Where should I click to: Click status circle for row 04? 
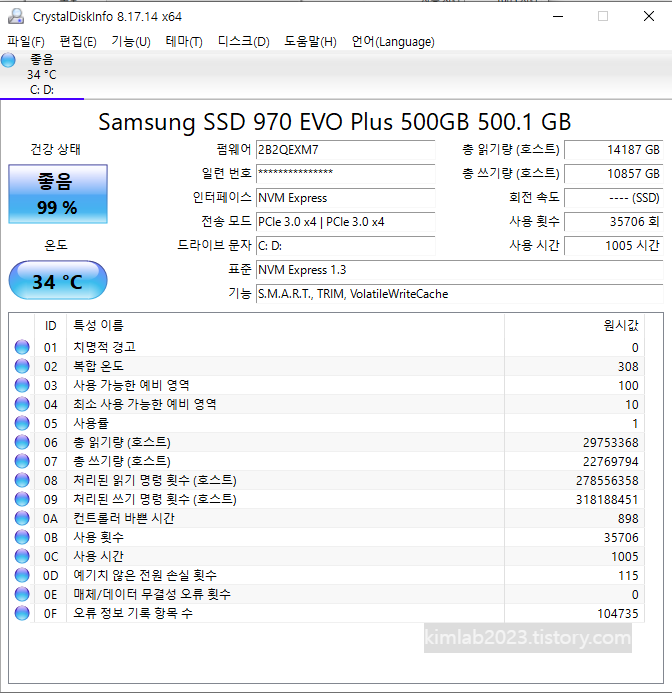pyautogui.click(x=22, y=404)
